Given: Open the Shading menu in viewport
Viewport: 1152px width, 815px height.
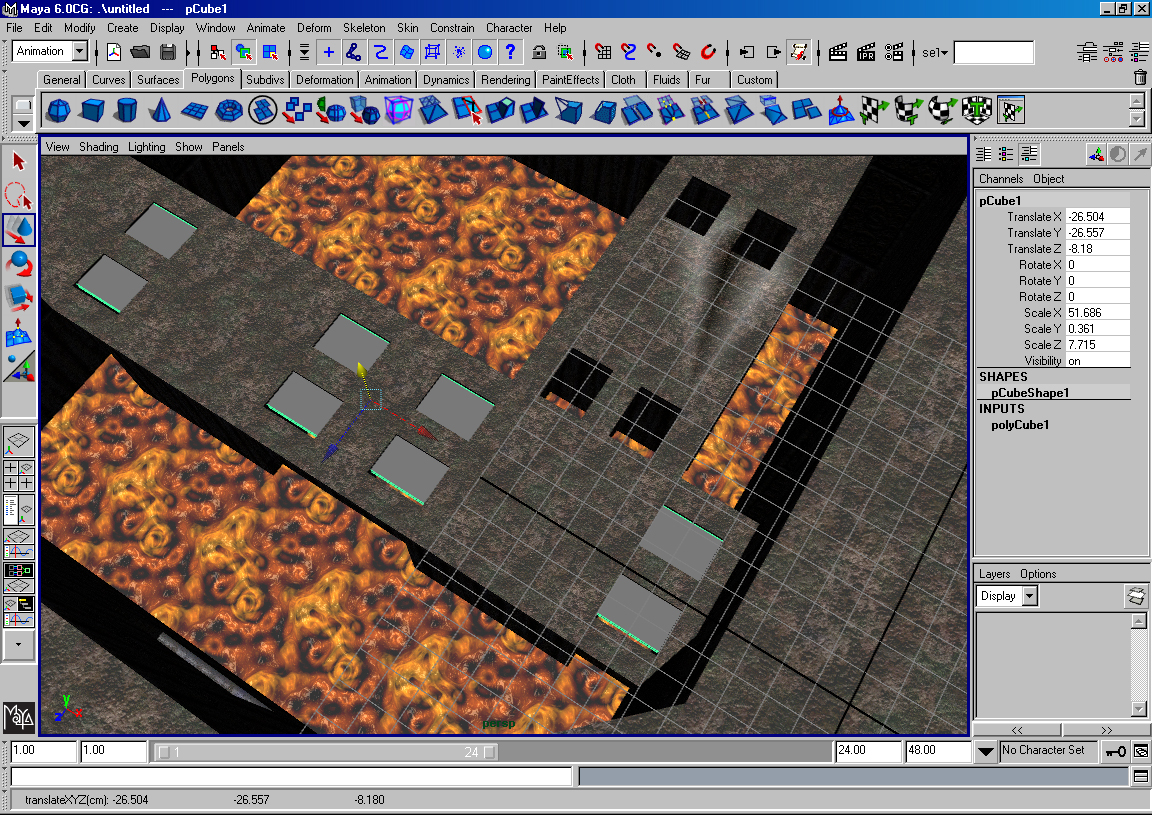Looking at the screenshot, I should [98, 147].
